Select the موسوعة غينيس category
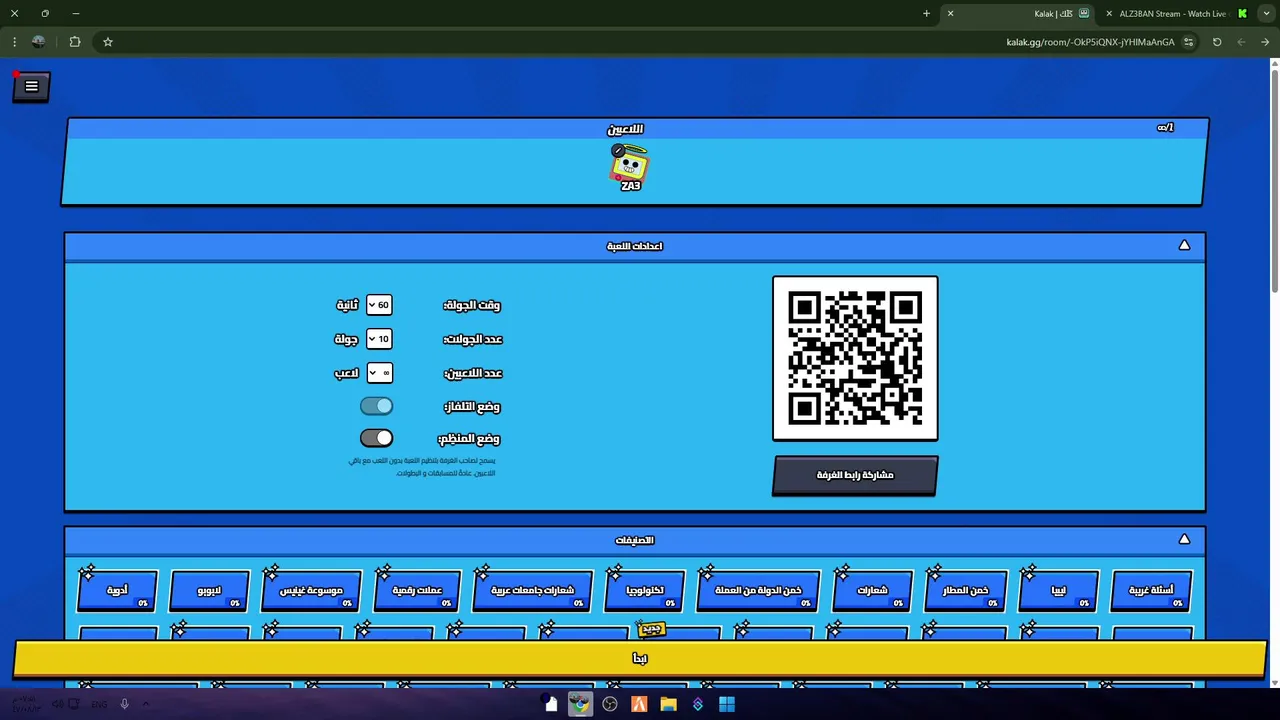 pyautogui.click(x=311, y=591)
